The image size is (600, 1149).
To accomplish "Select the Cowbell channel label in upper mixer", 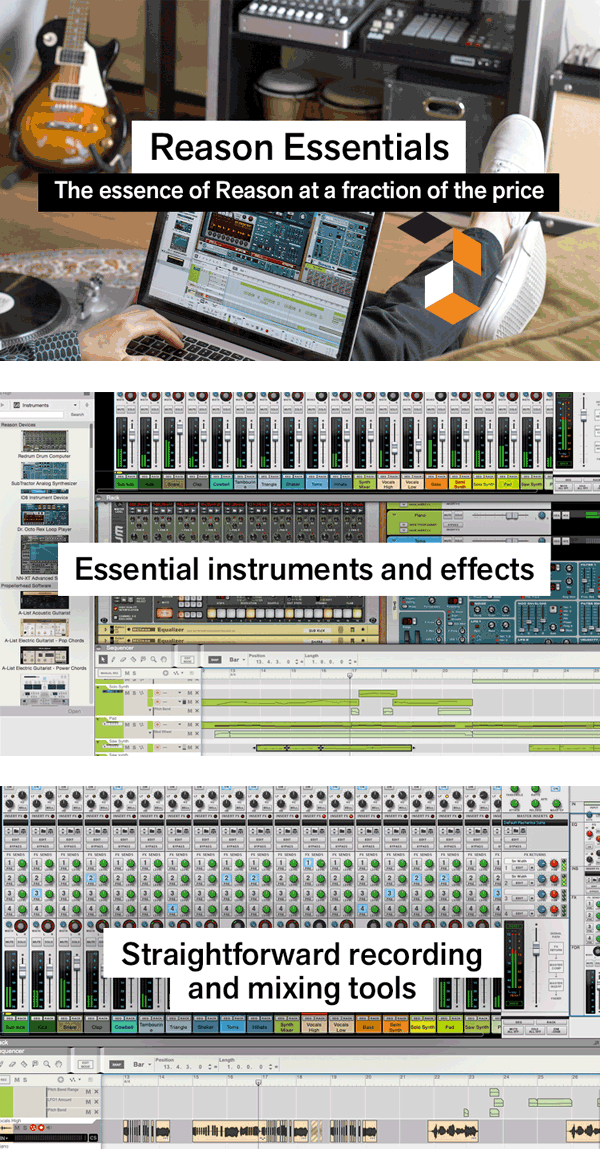I will (221, 484).
